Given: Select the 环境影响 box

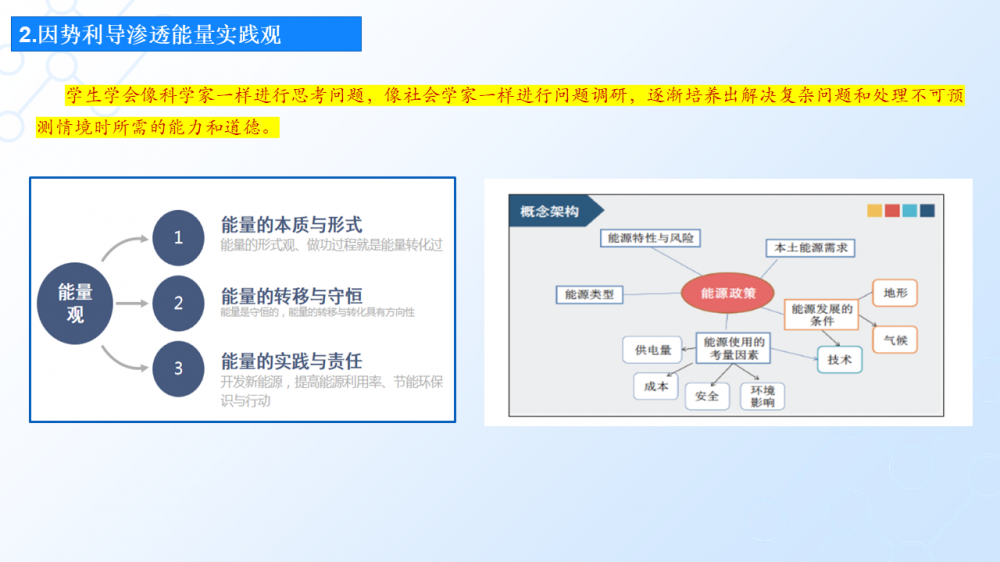Looking at the screenshot, I should (x=762, y=396).
